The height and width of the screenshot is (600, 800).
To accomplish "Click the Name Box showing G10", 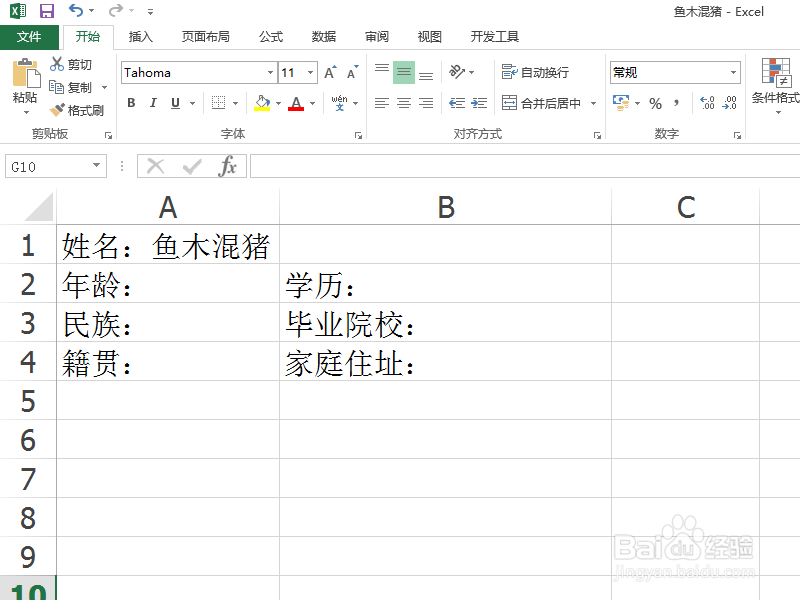I will (x=56, y=166).
